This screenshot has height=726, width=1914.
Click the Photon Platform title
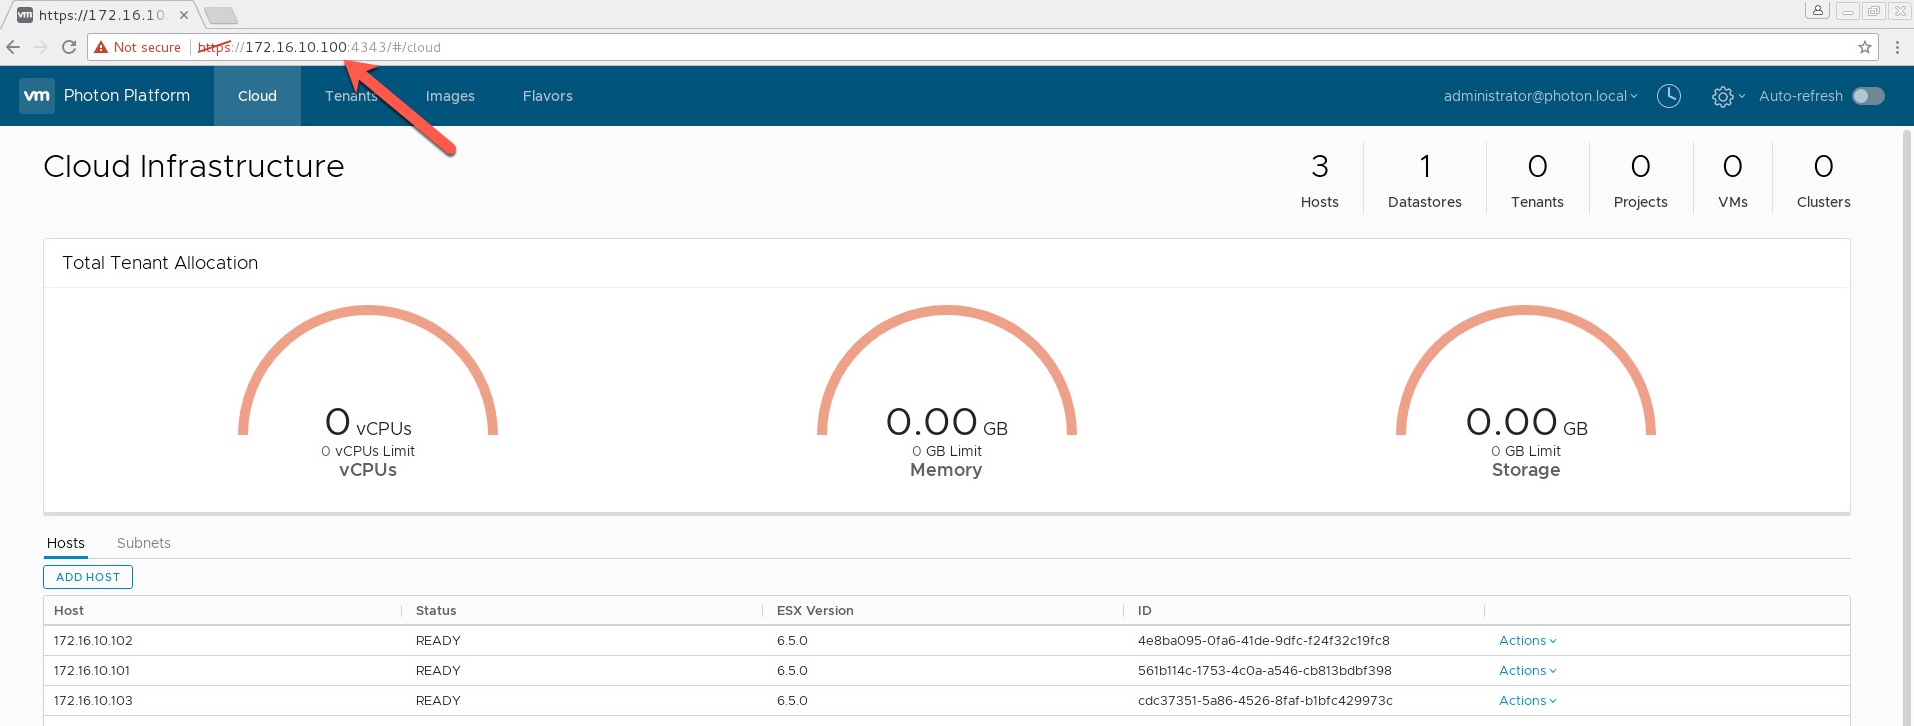[127, 96]
